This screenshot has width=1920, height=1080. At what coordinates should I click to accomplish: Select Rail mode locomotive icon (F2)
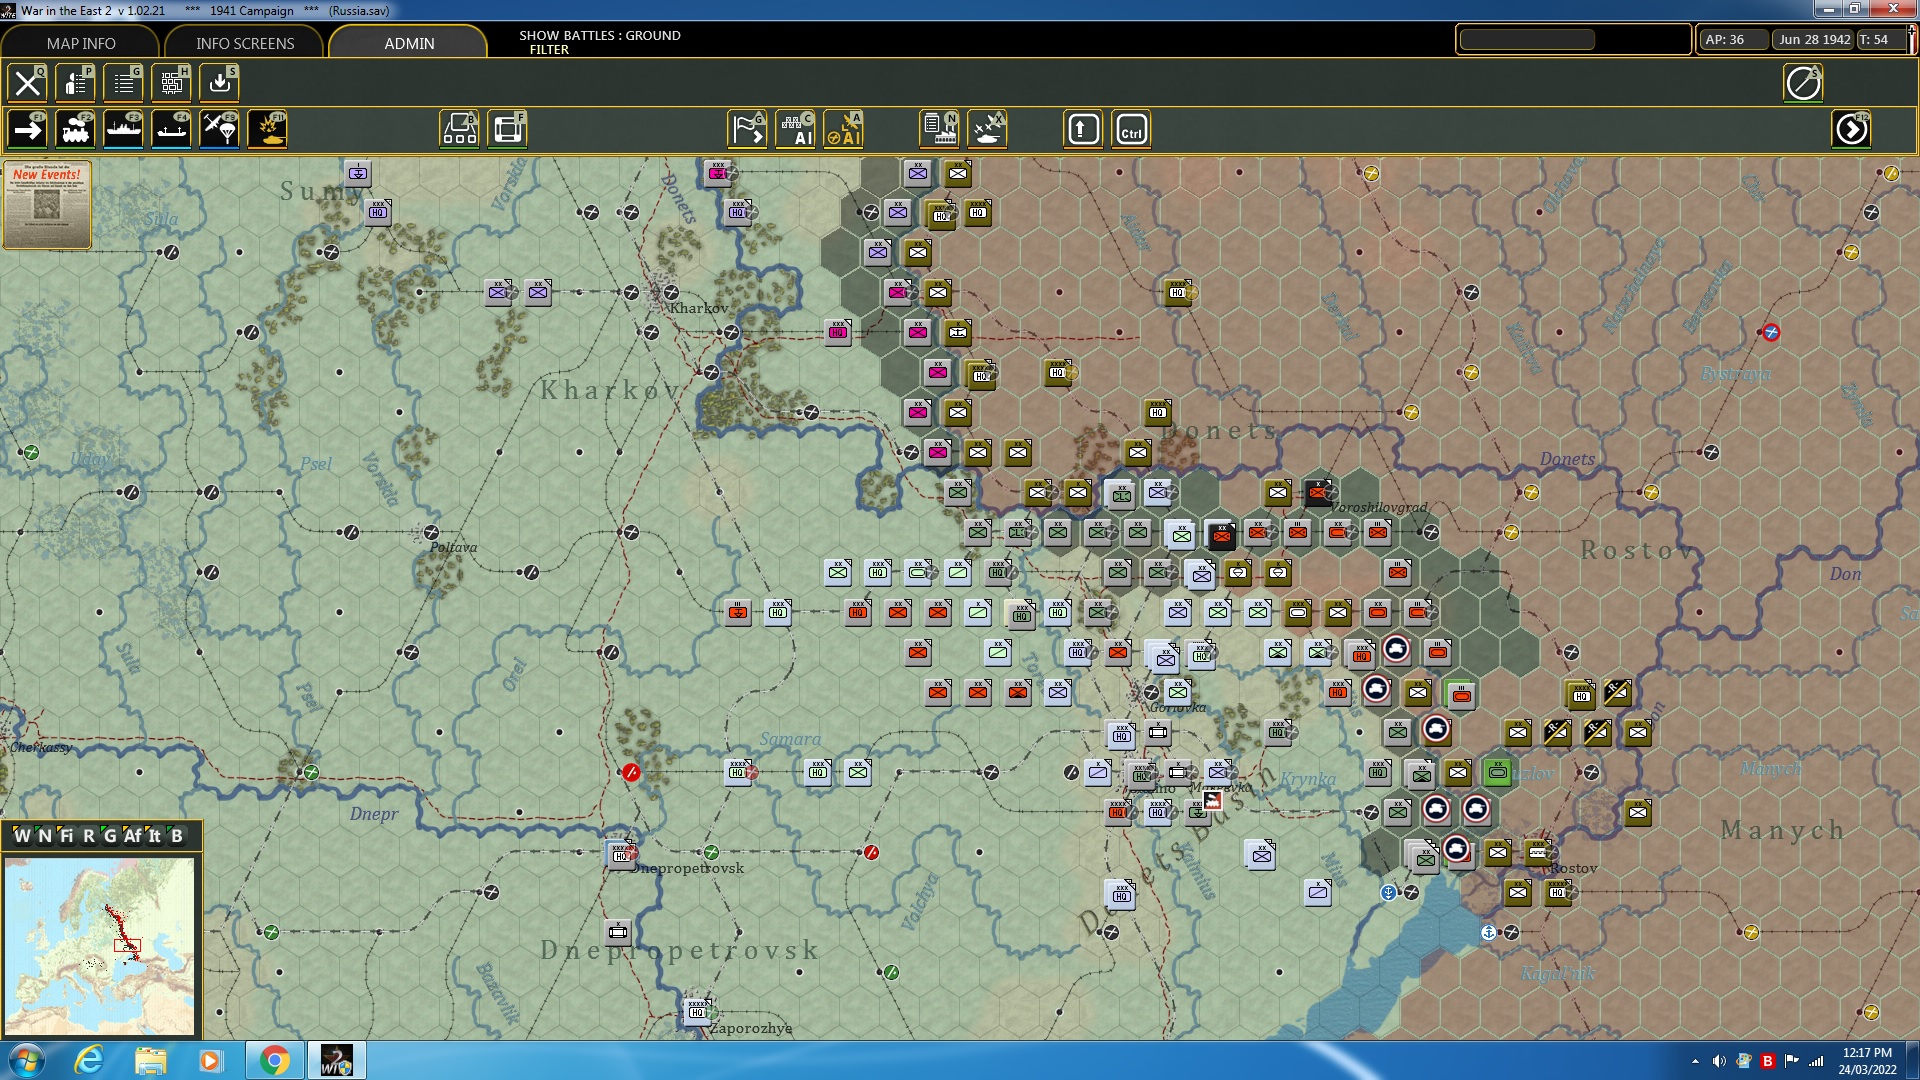pyautogui.click(x=76, y=130)
